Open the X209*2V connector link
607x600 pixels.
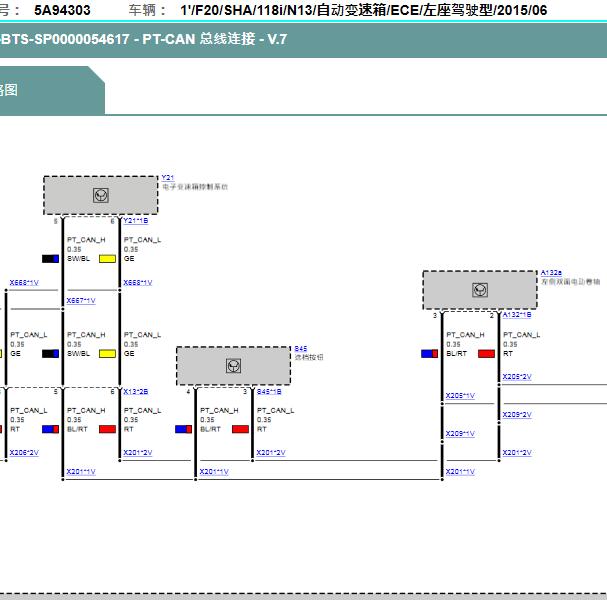point(517,415)
